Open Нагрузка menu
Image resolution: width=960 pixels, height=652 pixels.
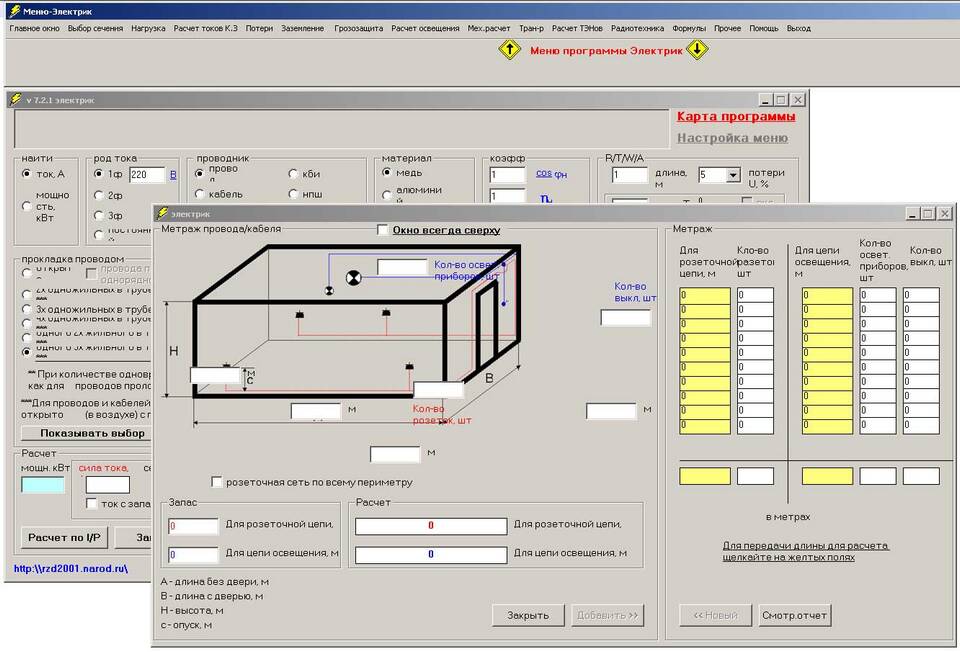point(148,28)
